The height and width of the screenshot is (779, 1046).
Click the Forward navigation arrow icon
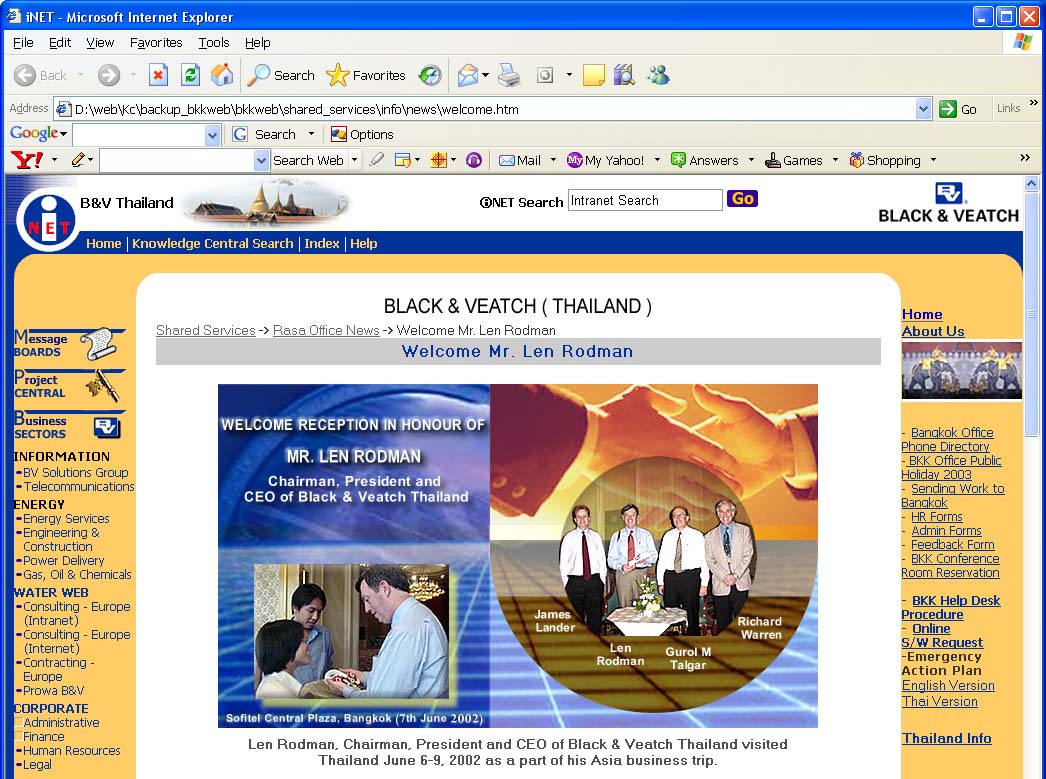[x=109, y=75]
